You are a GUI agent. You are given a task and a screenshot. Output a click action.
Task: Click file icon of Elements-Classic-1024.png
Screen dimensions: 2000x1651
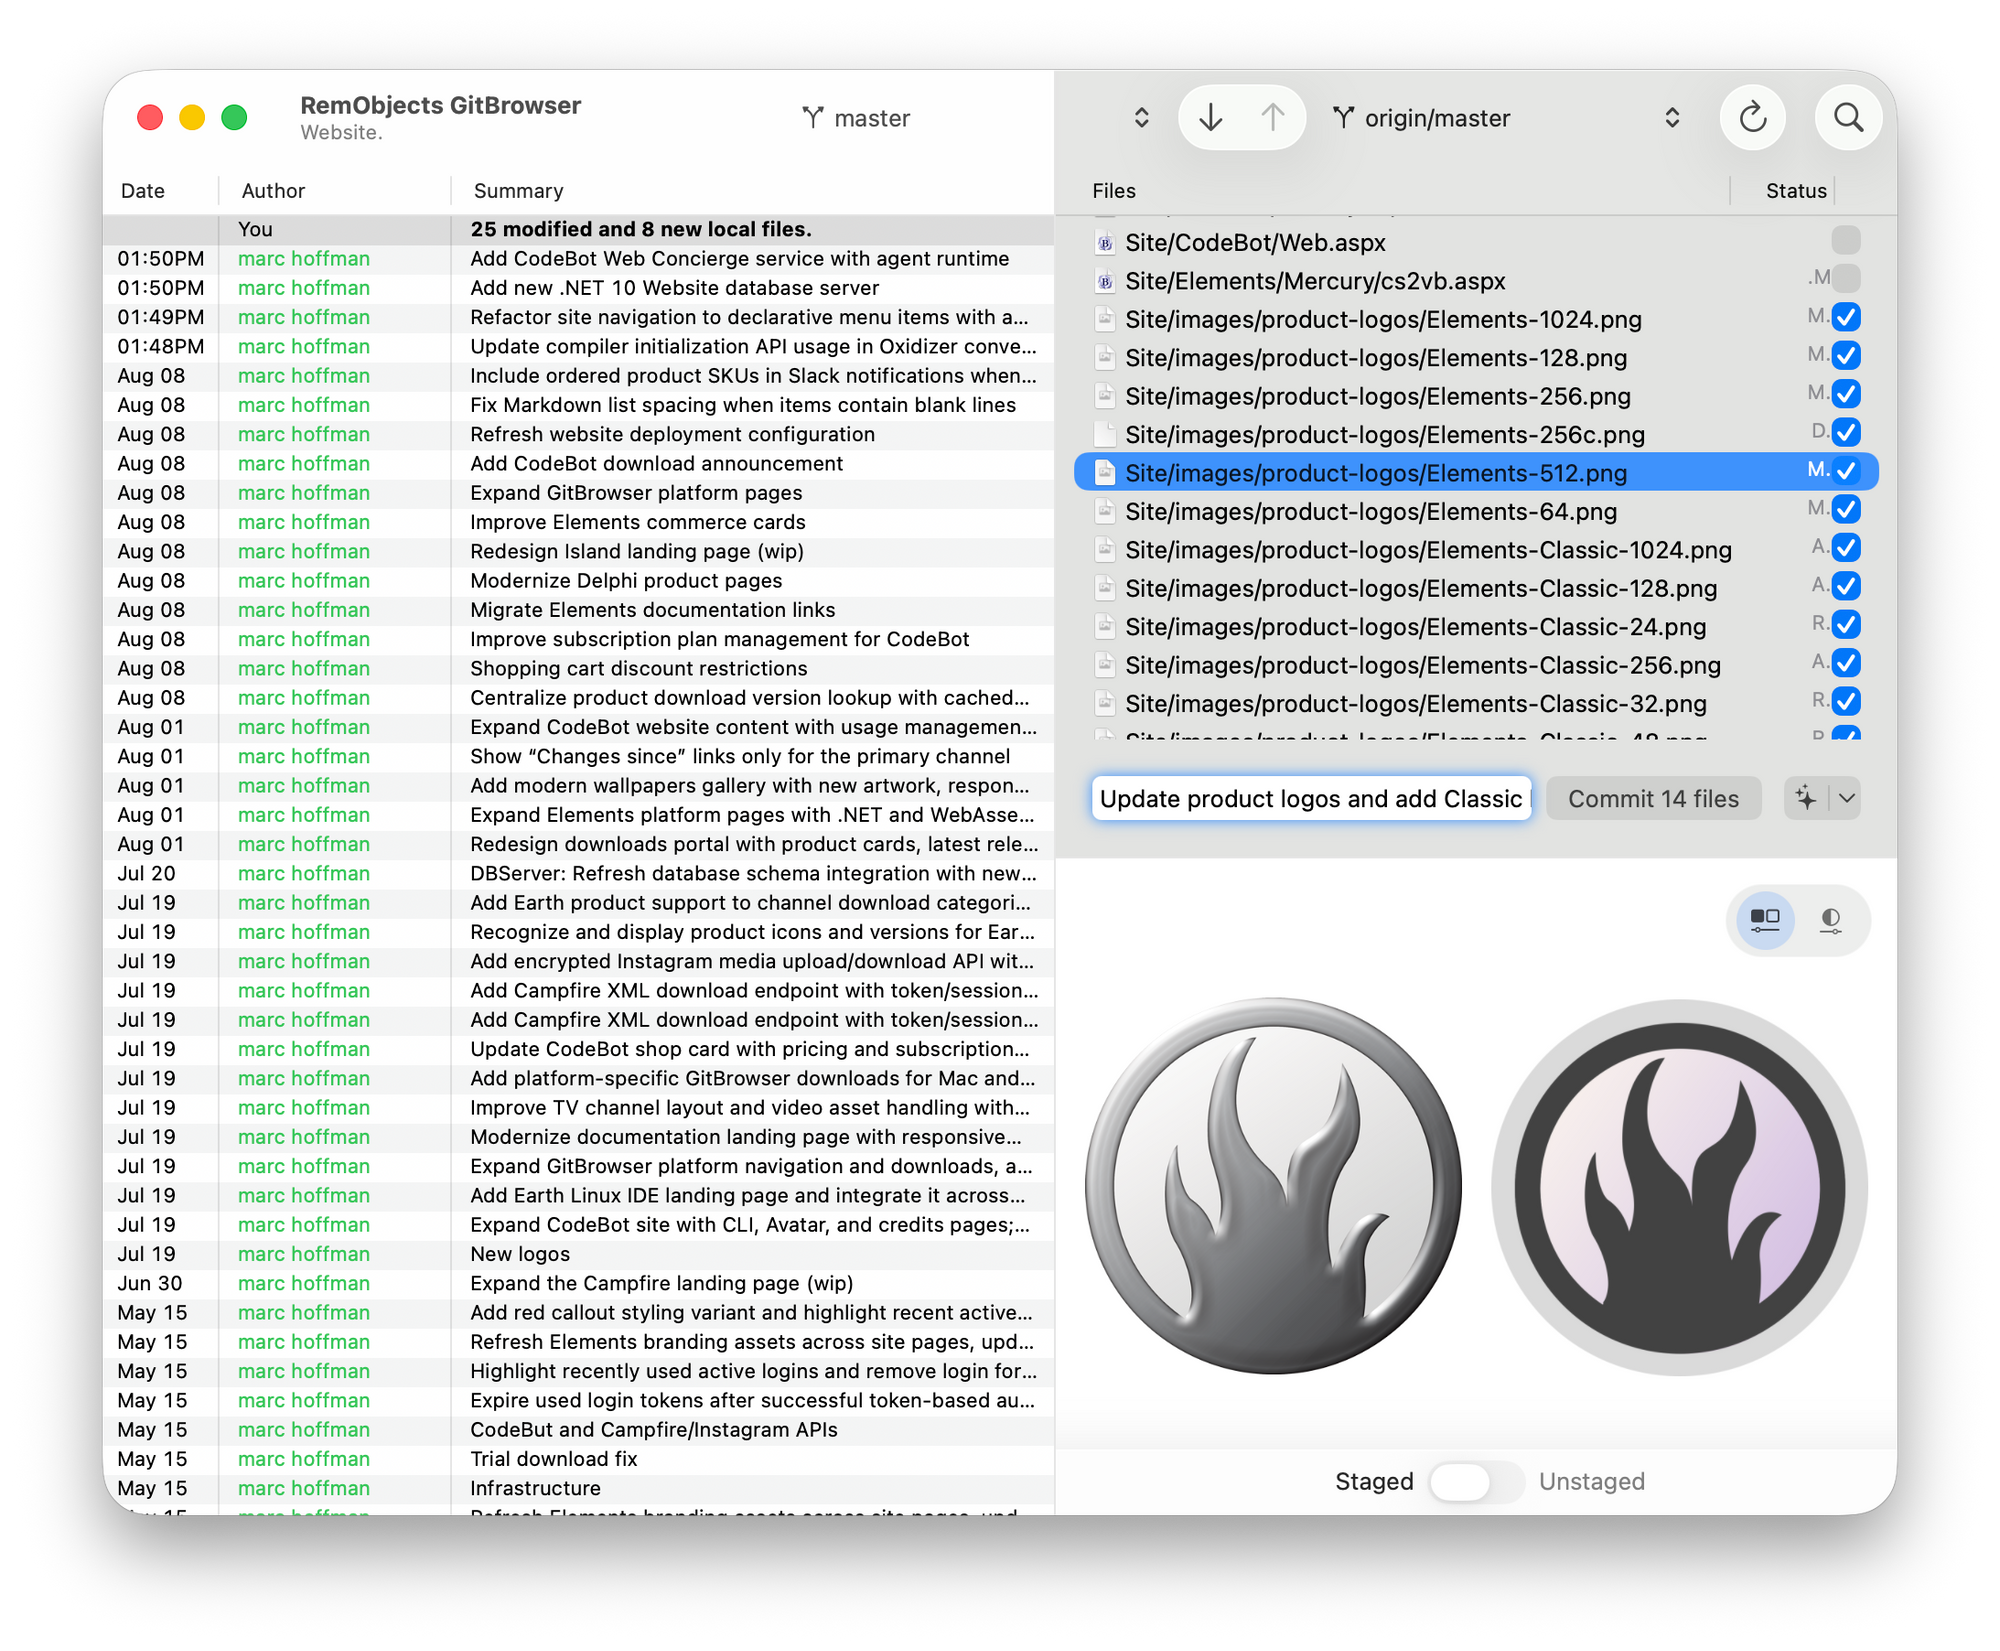(1105, 550)
